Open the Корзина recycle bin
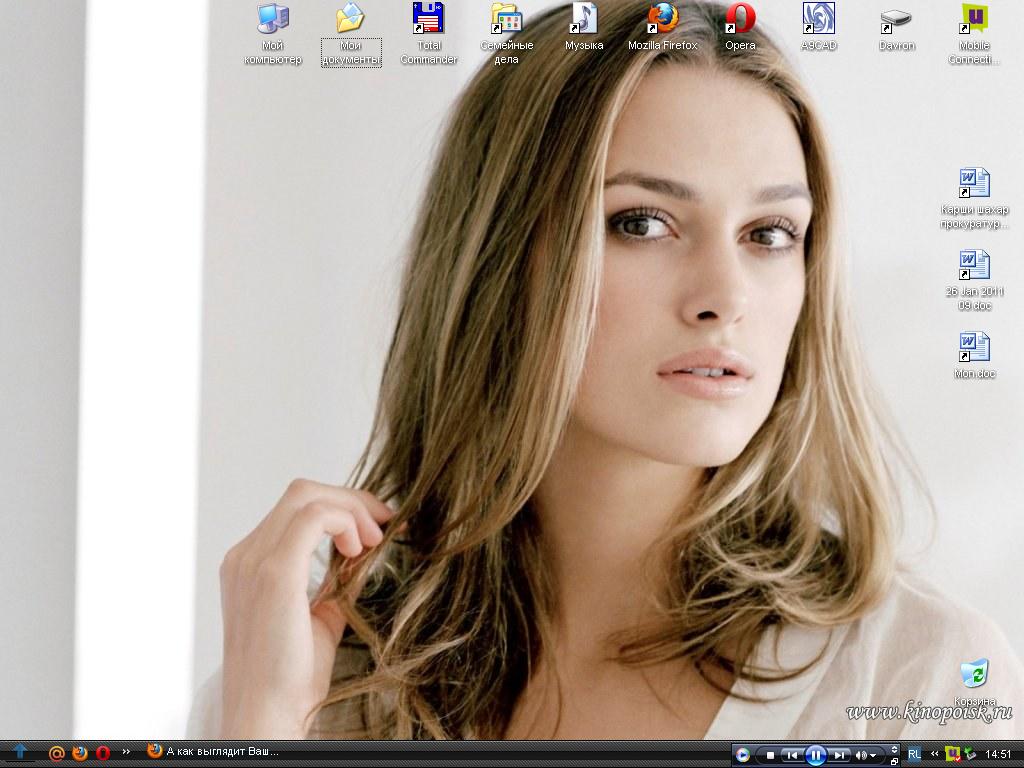 coord(974,675)
